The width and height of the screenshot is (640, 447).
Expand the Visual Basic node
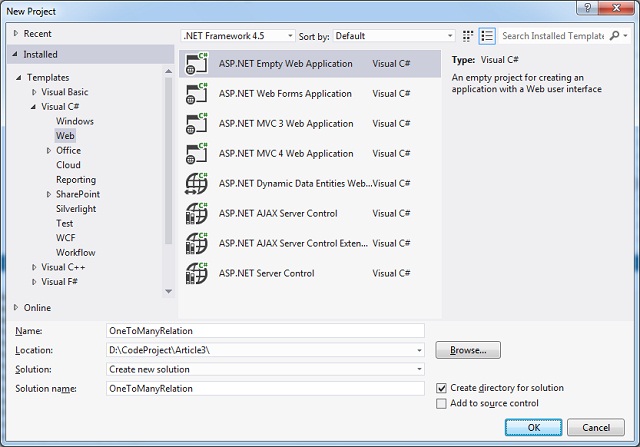(34, 92)
